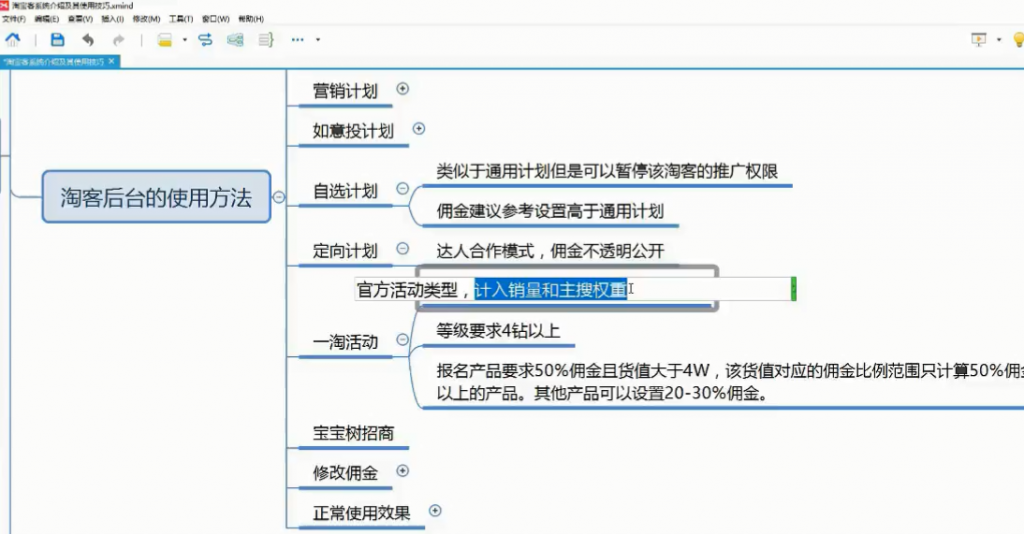This screenshot has height=534, width=1024.
Task: Open the topic icon dropdown arrow
Action: [184, 40]
